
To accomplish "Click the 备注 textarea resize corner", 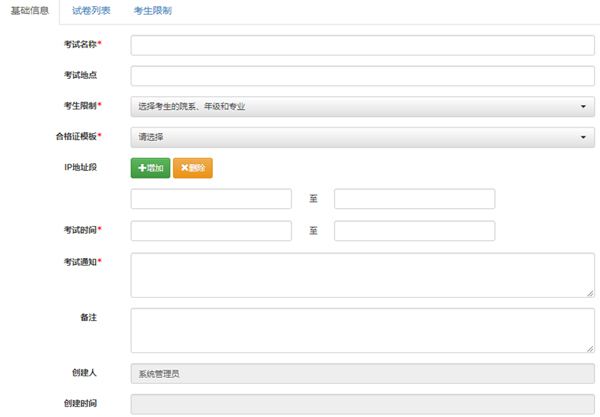I will [590, 348].
